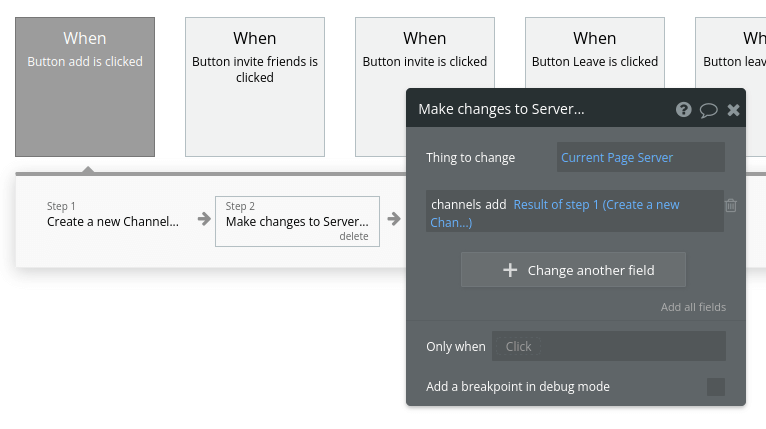The image size is (766, 429).
Task: Click the arrow after Step 2
Action: tap(394, 219)
